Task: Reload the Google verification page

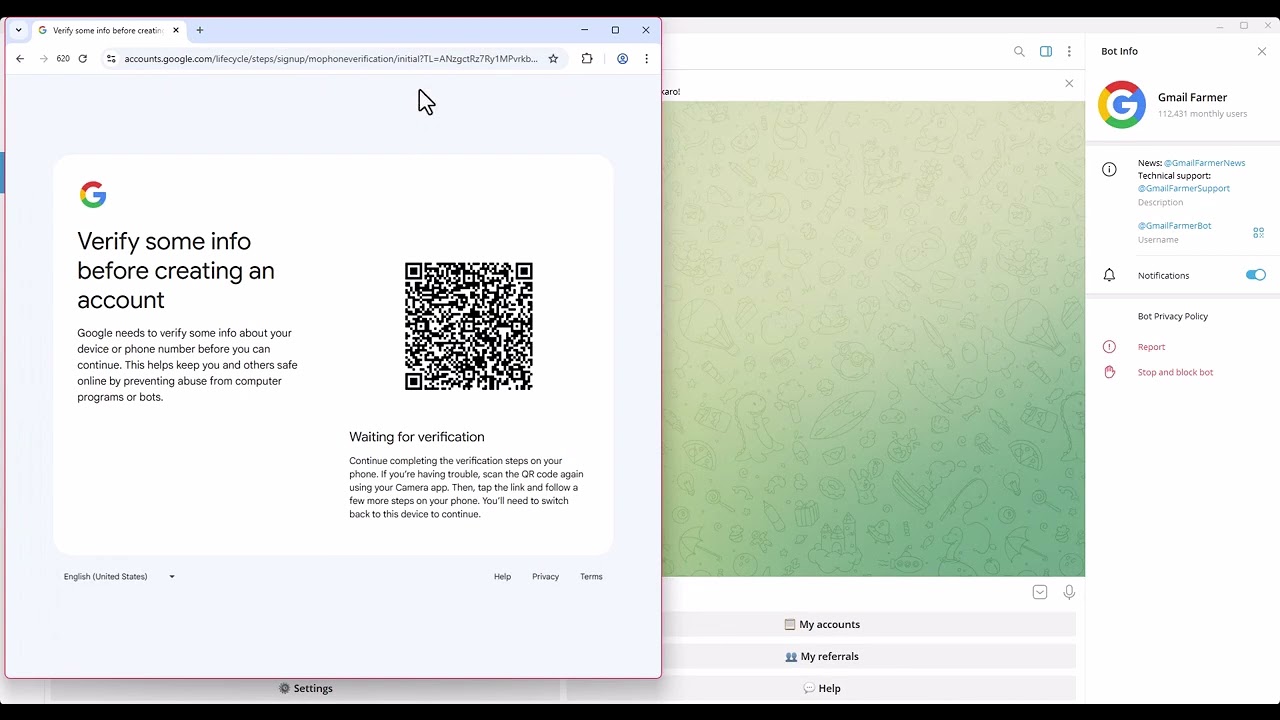Action: [83, 59]
